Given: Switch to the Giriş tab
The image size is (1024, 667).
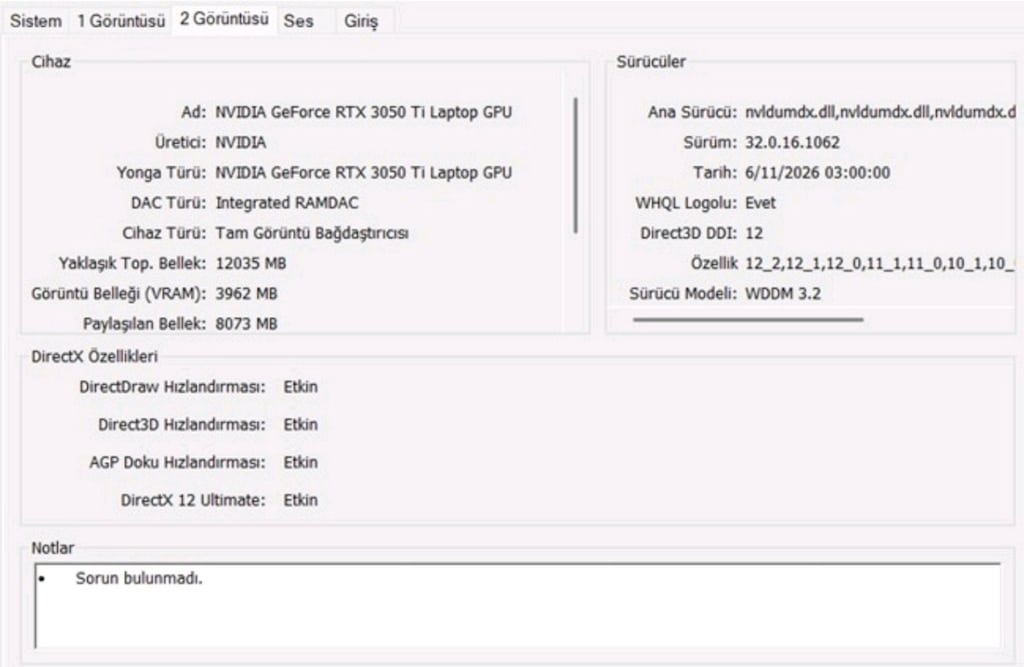Looking at the screenshot, I should click(x=361, y=21).
